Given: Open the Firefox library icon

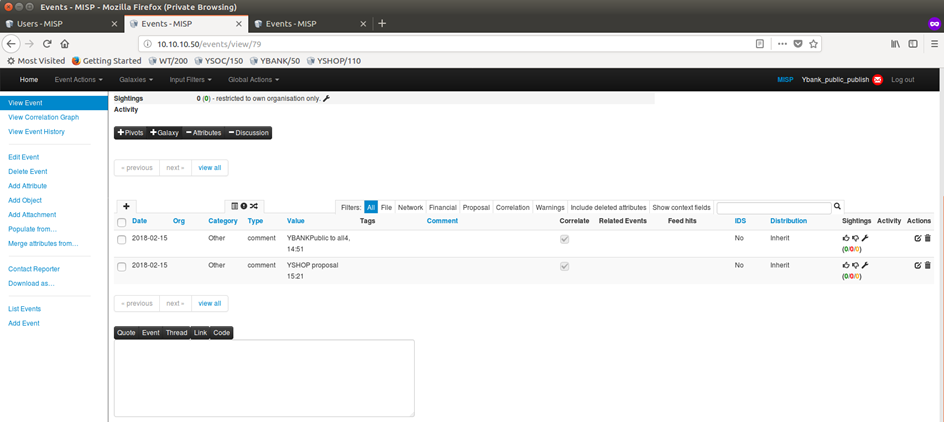Looking at the screenshot, I should point(895,44).
